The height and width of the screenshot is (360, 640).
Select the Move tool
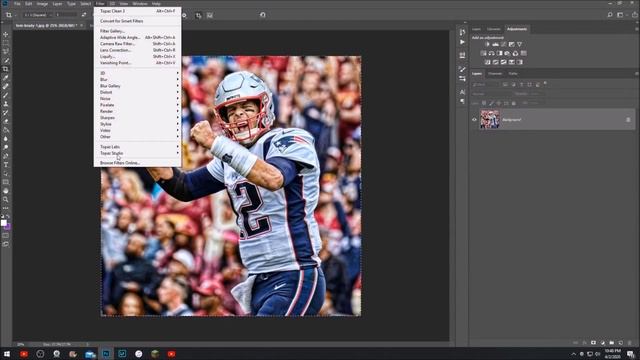(x=6, y=34)
